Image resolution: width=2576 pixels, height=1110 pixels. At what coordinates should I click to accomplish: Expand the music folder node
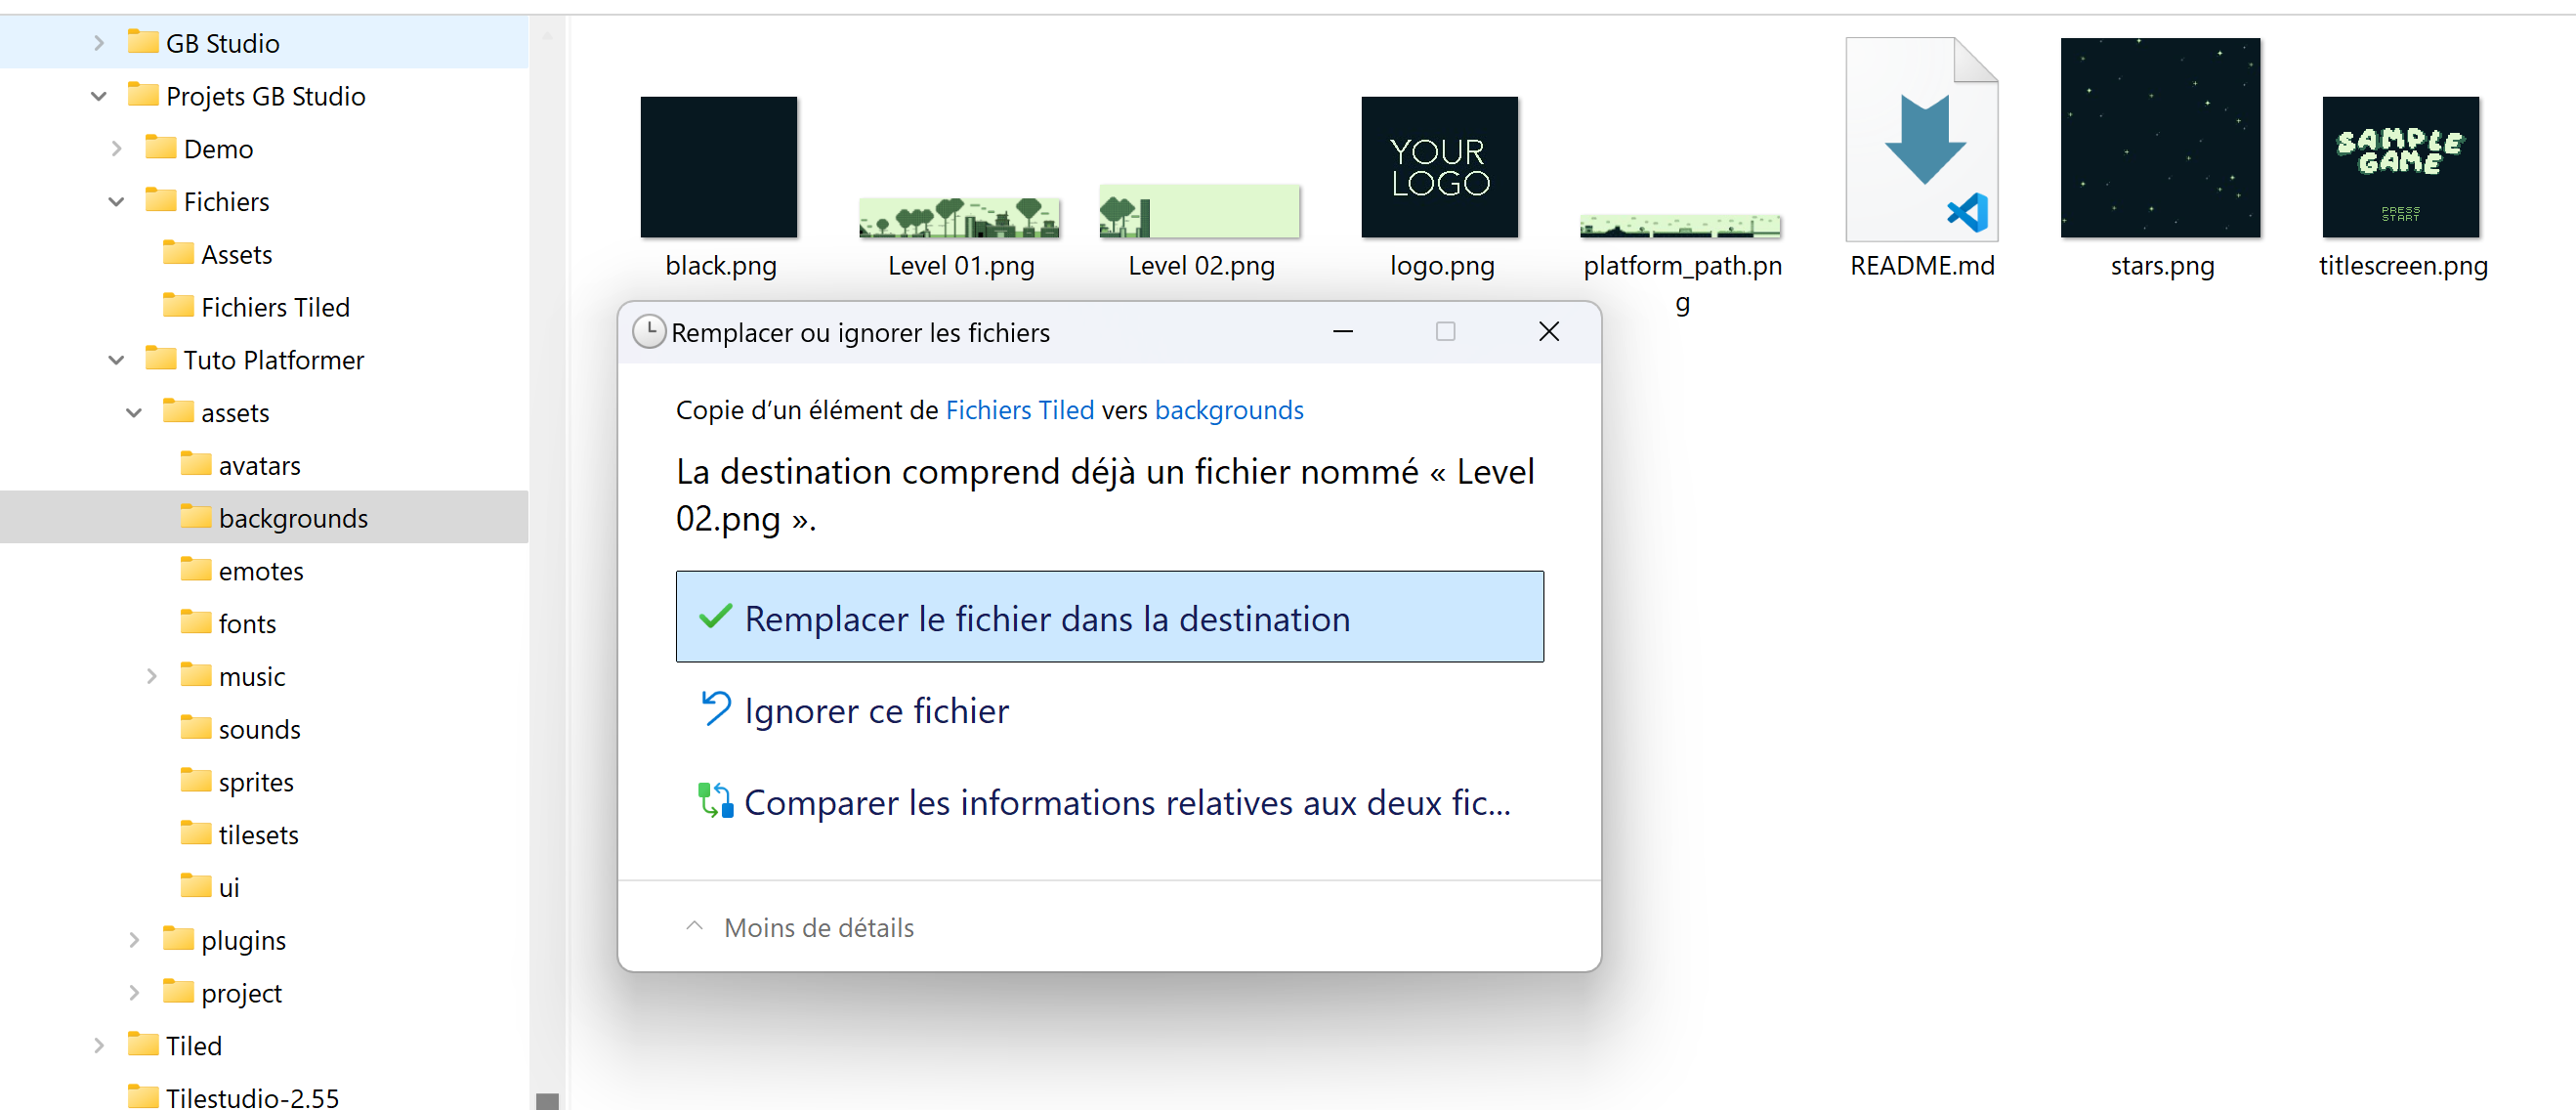click(x=152, y=677)
